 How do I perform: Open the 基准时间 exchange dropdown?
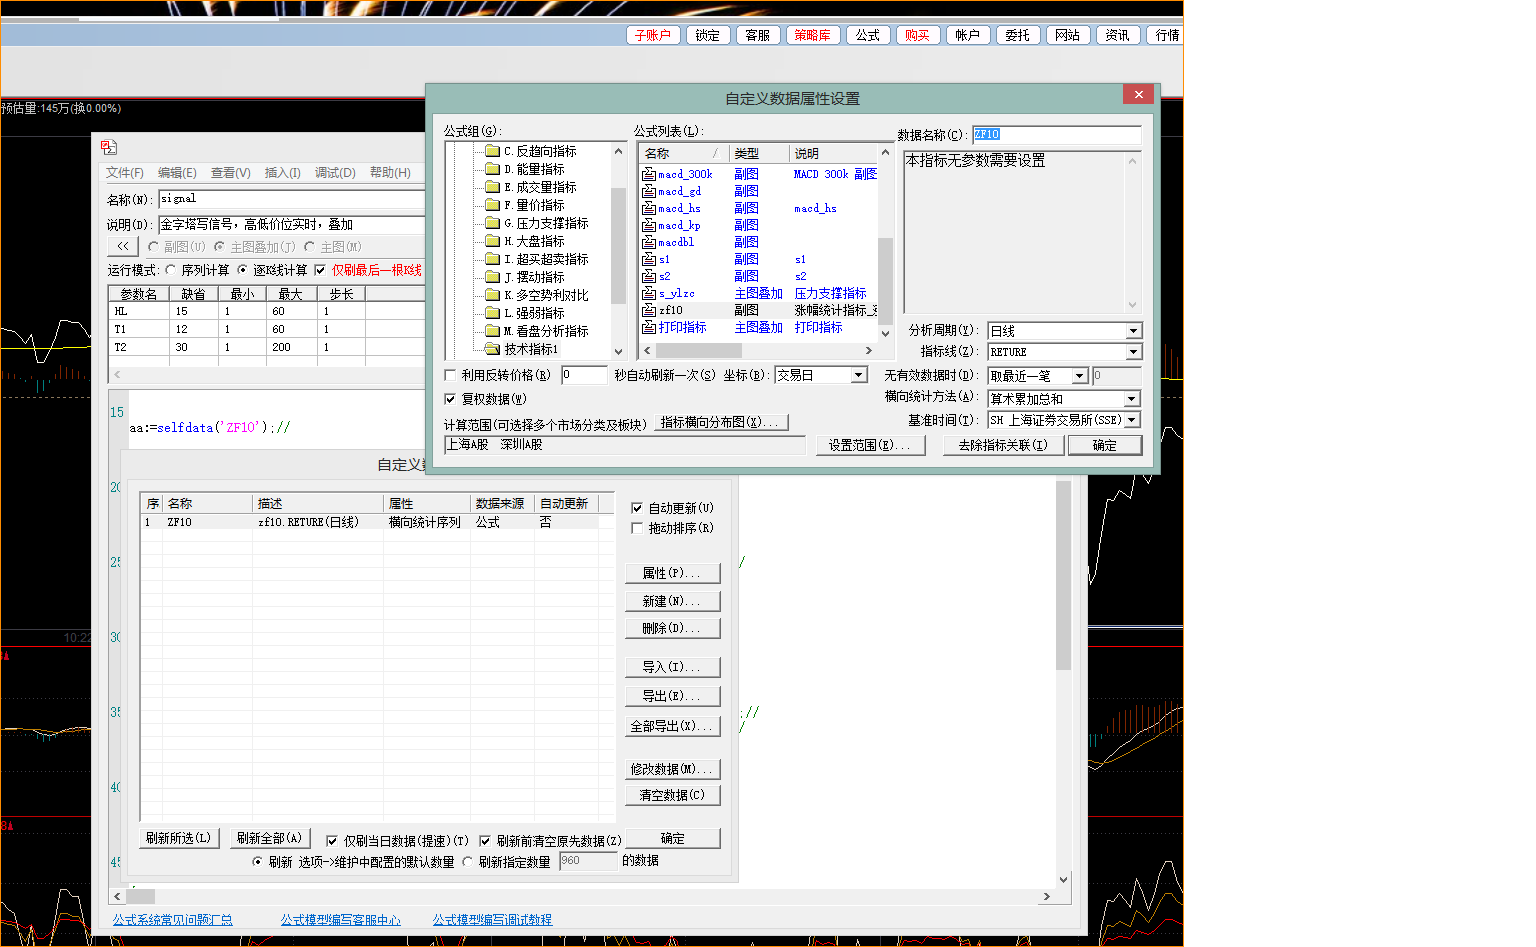(1132, 421)
